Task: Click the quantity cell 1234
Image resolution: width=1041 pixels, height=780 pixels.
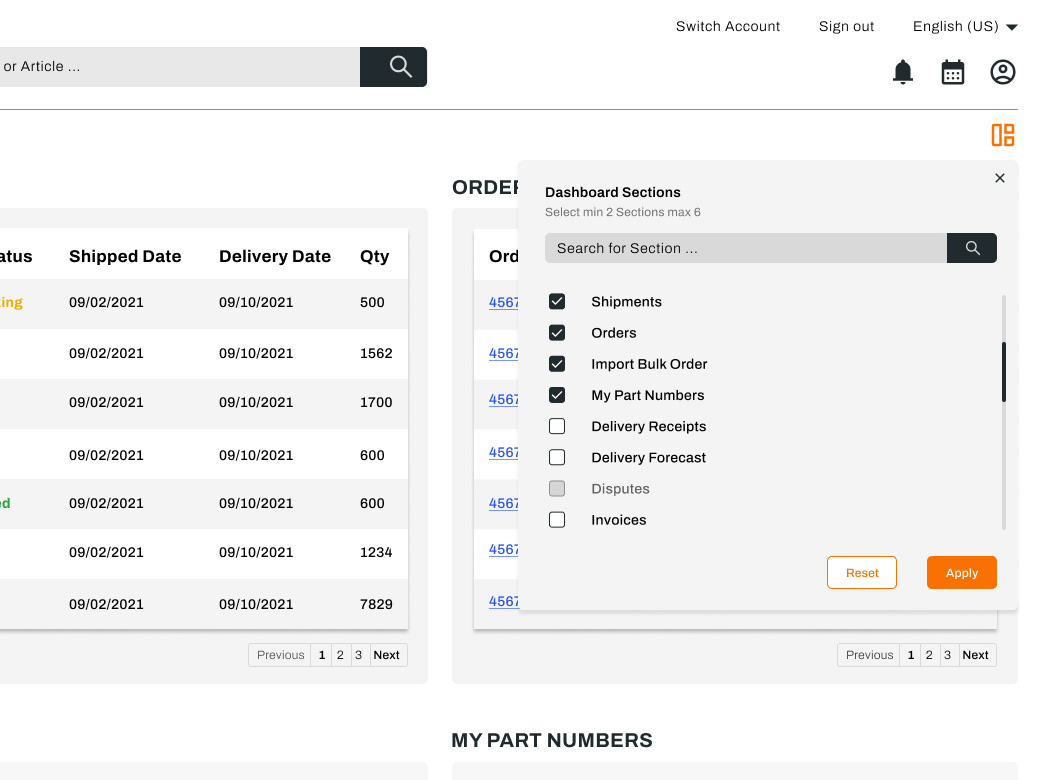Action: (376, 552)
